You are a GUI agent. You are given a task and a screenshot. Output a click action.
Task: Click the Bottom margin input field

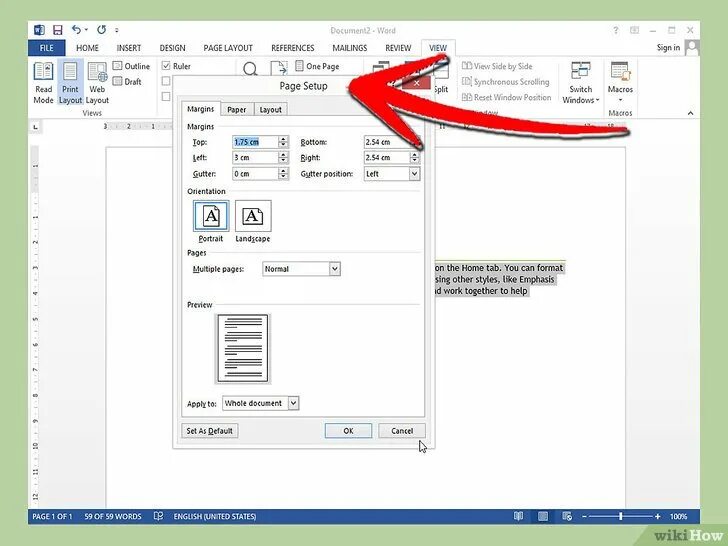[387, 142]
